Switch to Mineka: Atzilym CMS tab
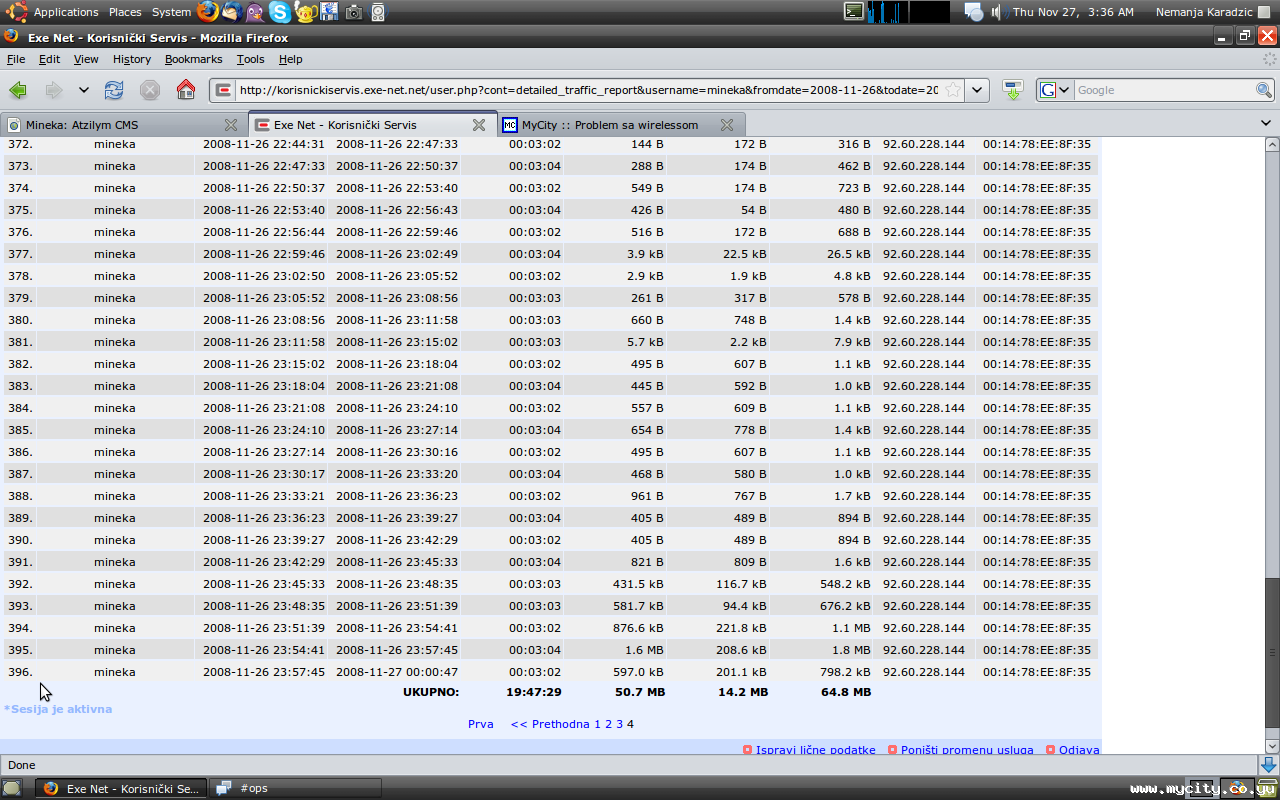 click(x=124, y=125)
